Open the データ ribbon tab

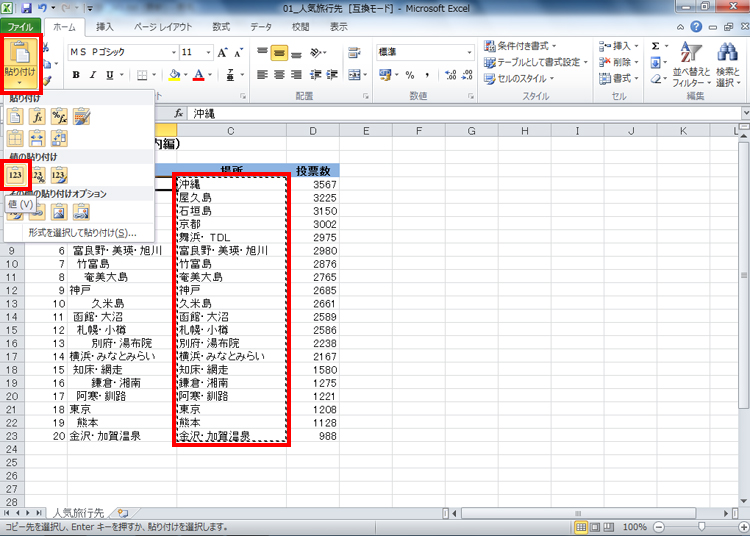tap(261, 27)
